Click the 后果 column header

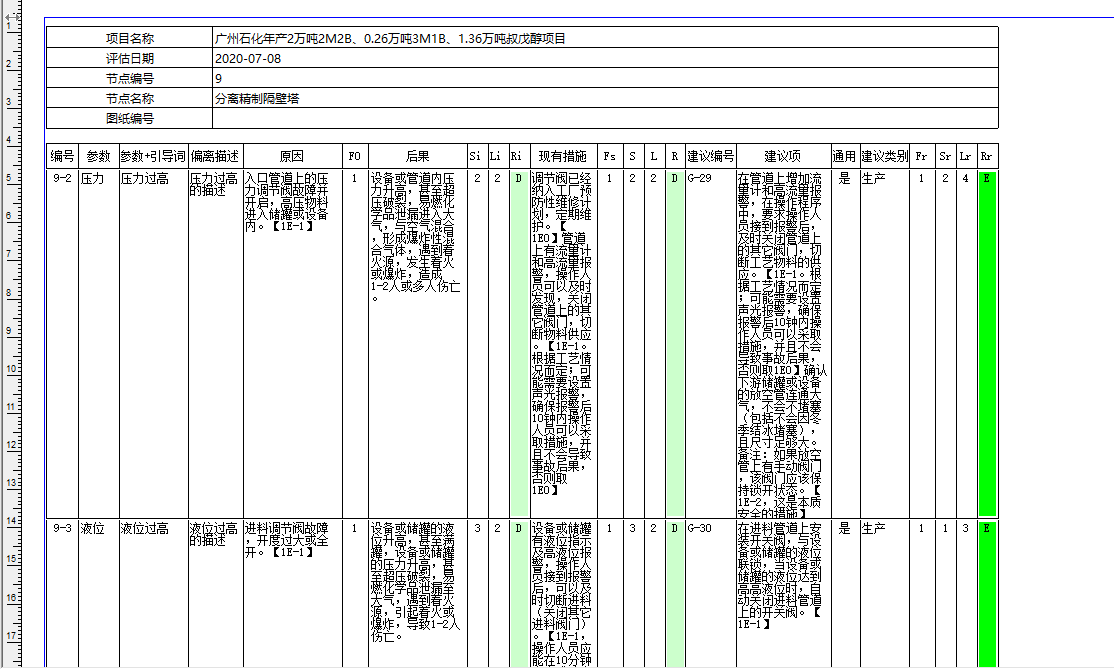tap(417, 156)
